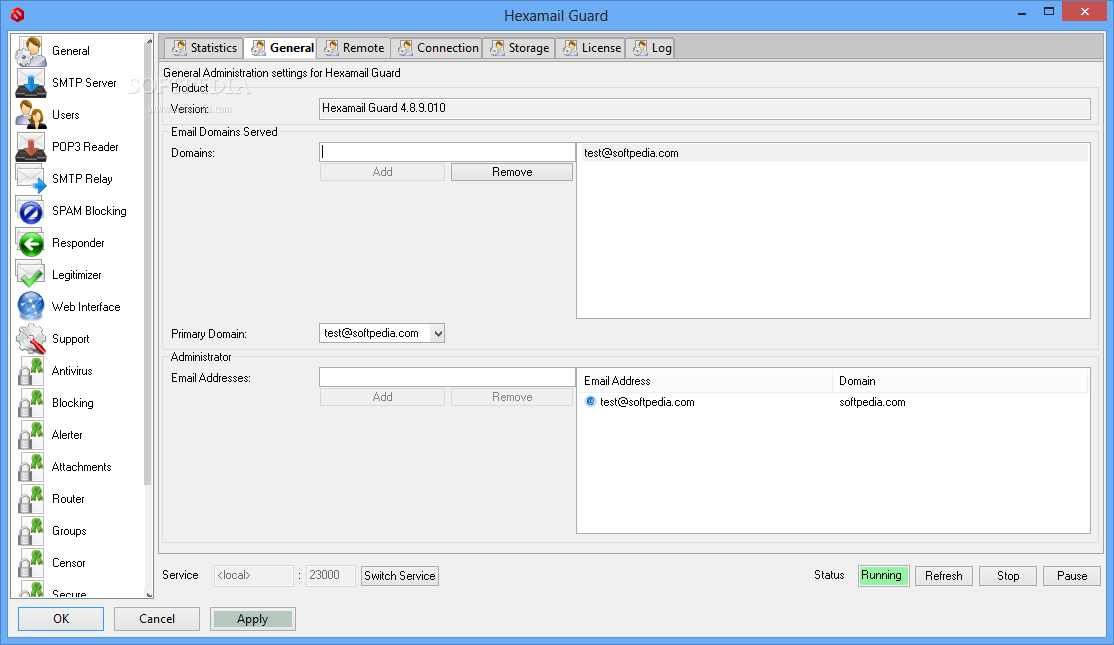Select the SMTP Server sidebar icon

[31, 83]
